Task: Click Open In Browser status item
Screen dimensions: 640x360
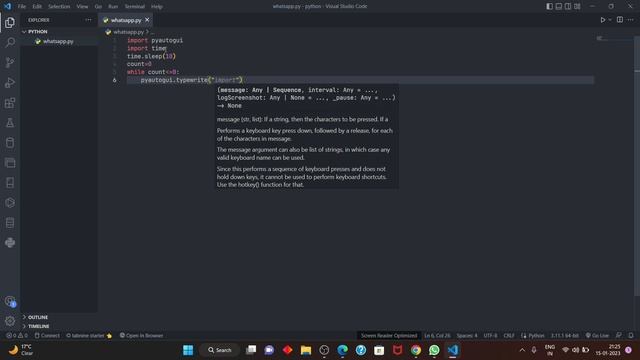Action: [142, 336]
